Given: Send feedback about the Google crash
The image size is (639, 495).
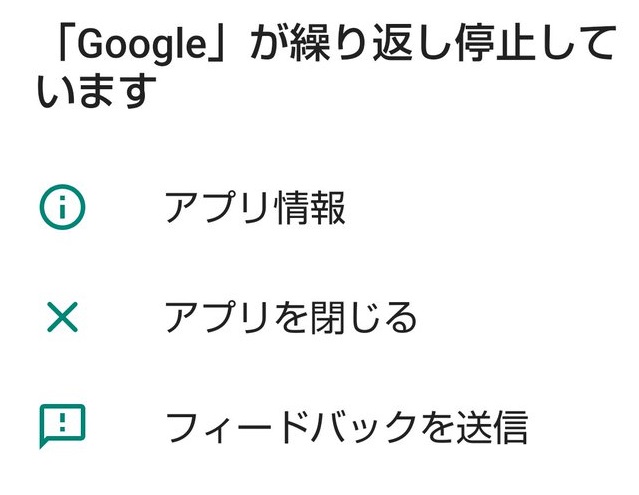Looking at the screenshot, I should (345, 427).
